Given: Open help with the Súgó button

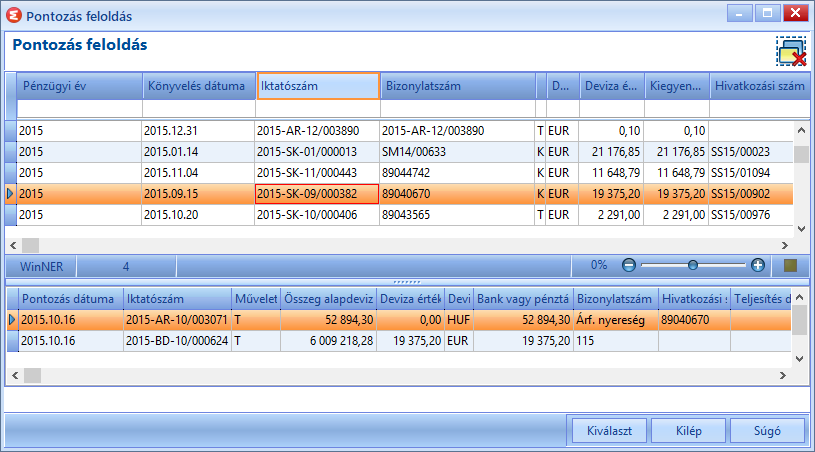Looking at the screenshot, I should click(x=767, y=431).
